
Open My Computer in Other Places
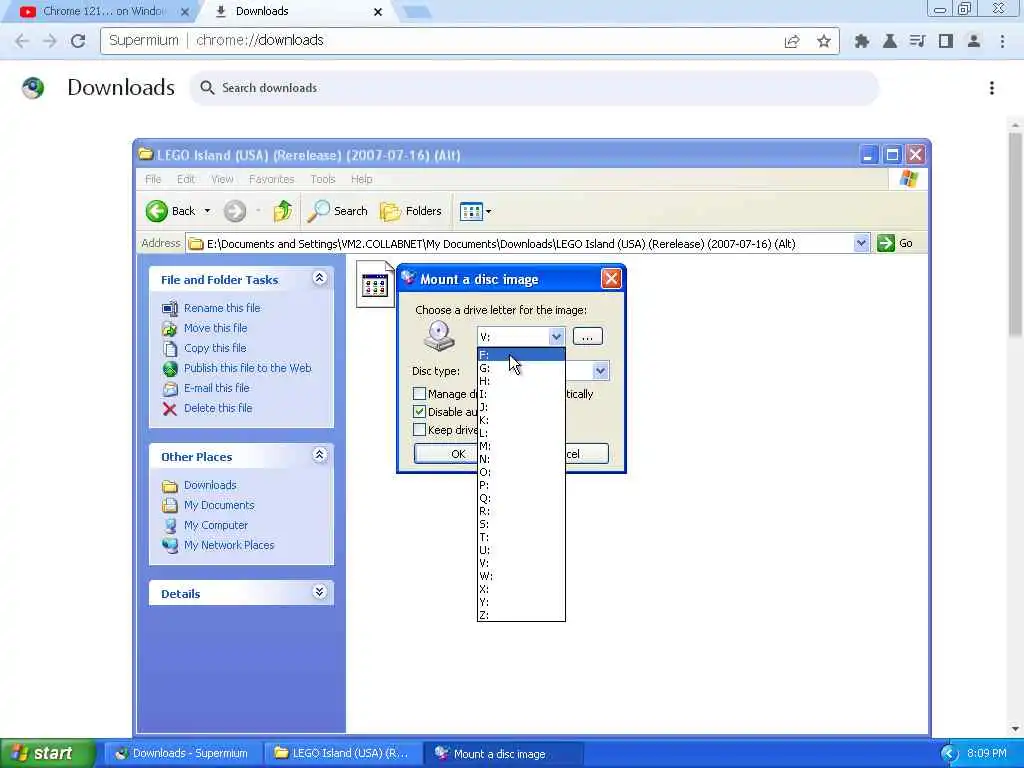(216, 525)
